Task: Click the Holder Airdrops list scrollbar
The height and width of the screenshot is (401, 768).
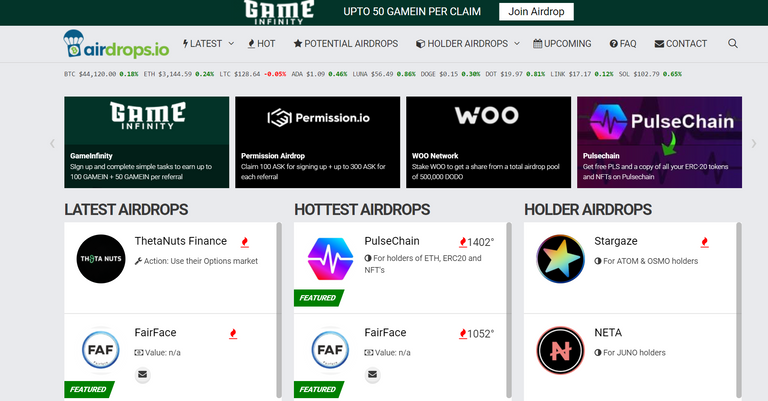Action: 739,311
